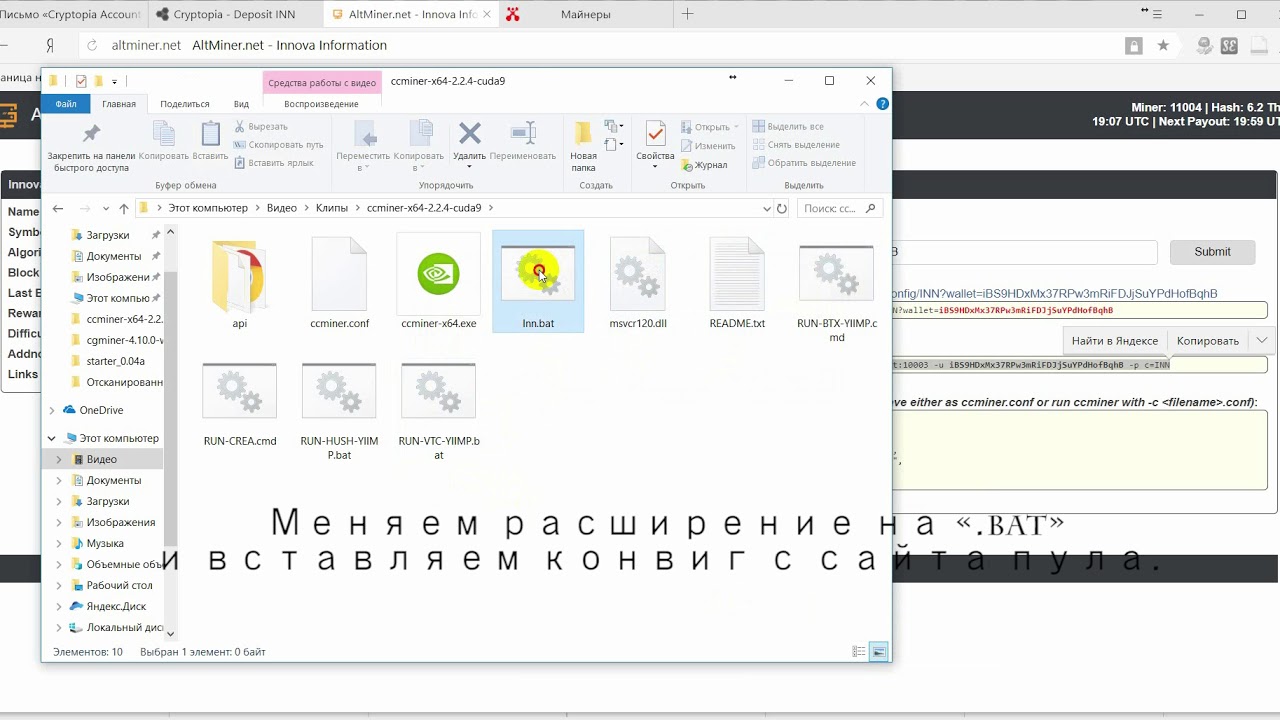The width and height of the screenshot is (1280, 720).
Task: Select the RUN-HUSH-YIIMP.bat file
Action: coord(339,410)
